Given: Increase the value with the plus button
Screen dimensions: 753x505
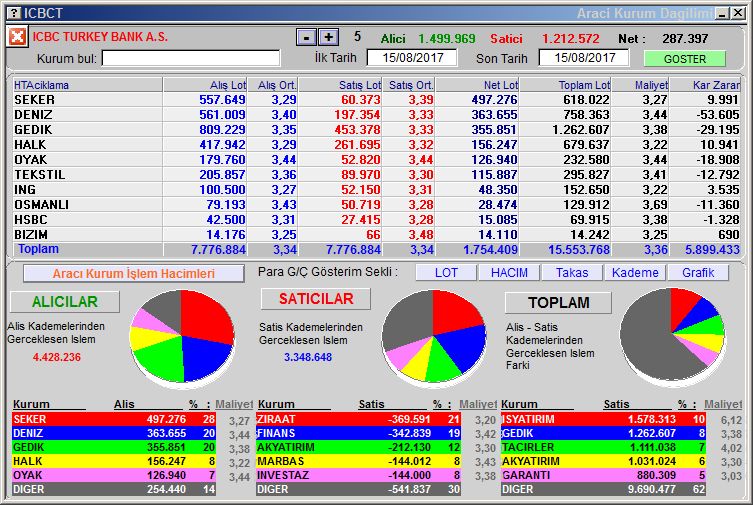Looking at the screenshot, I should [328, 37].
